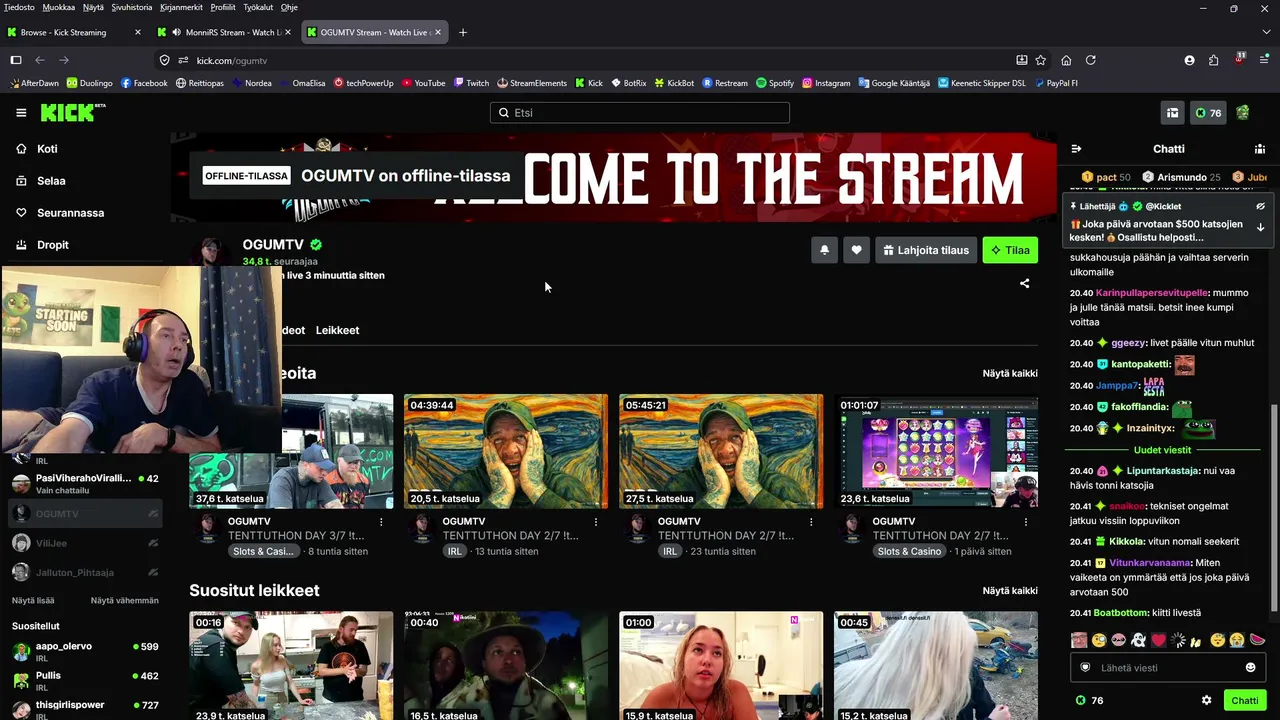This screenshot has height=720, width=1280.
Task: Insert the red heart emote in chat
Action: (x=1158, y=640)
